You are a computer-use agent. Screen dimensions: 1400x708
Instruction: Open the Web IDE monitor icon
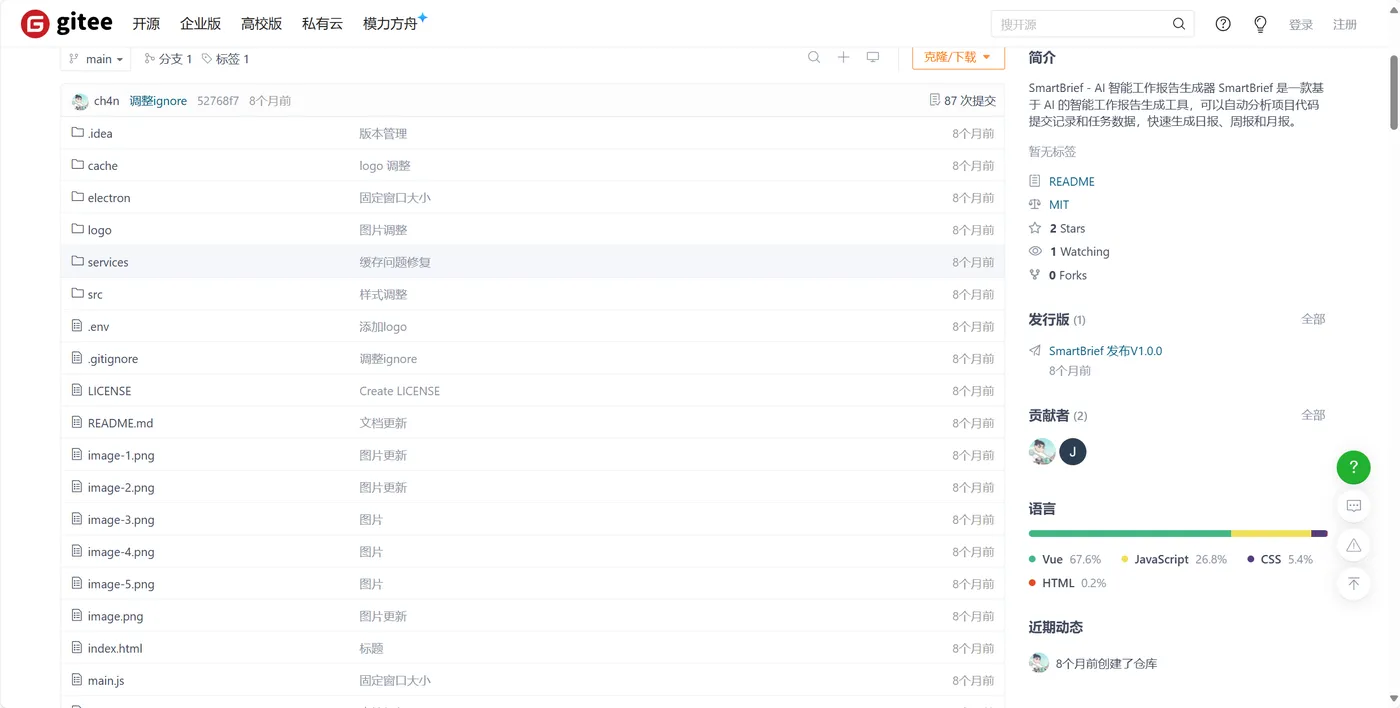(x=873, y=58)
